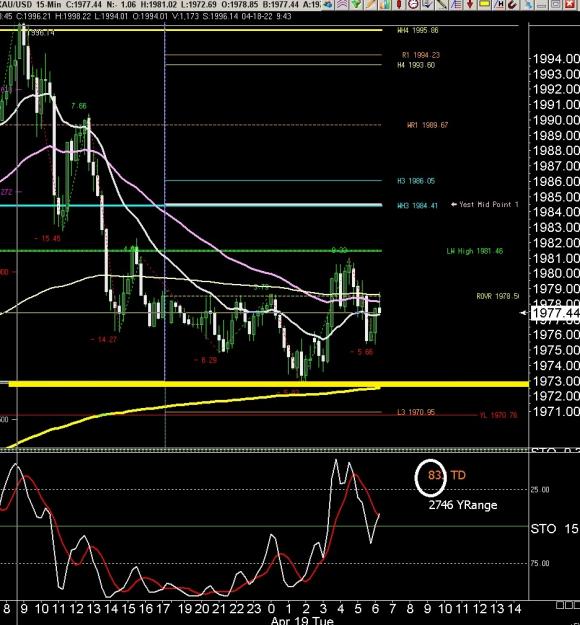
Task: Select the pencil drawing tool
Action: click(x=371, y=4)
